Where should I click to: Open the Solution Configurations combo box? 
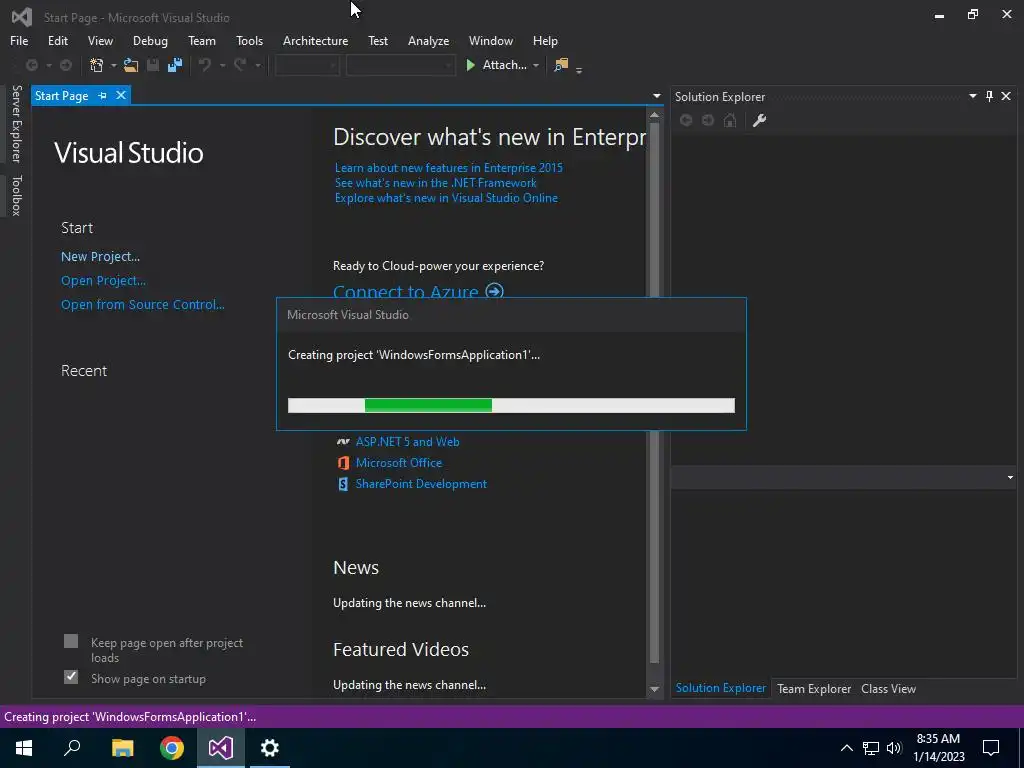coord(307,65)
